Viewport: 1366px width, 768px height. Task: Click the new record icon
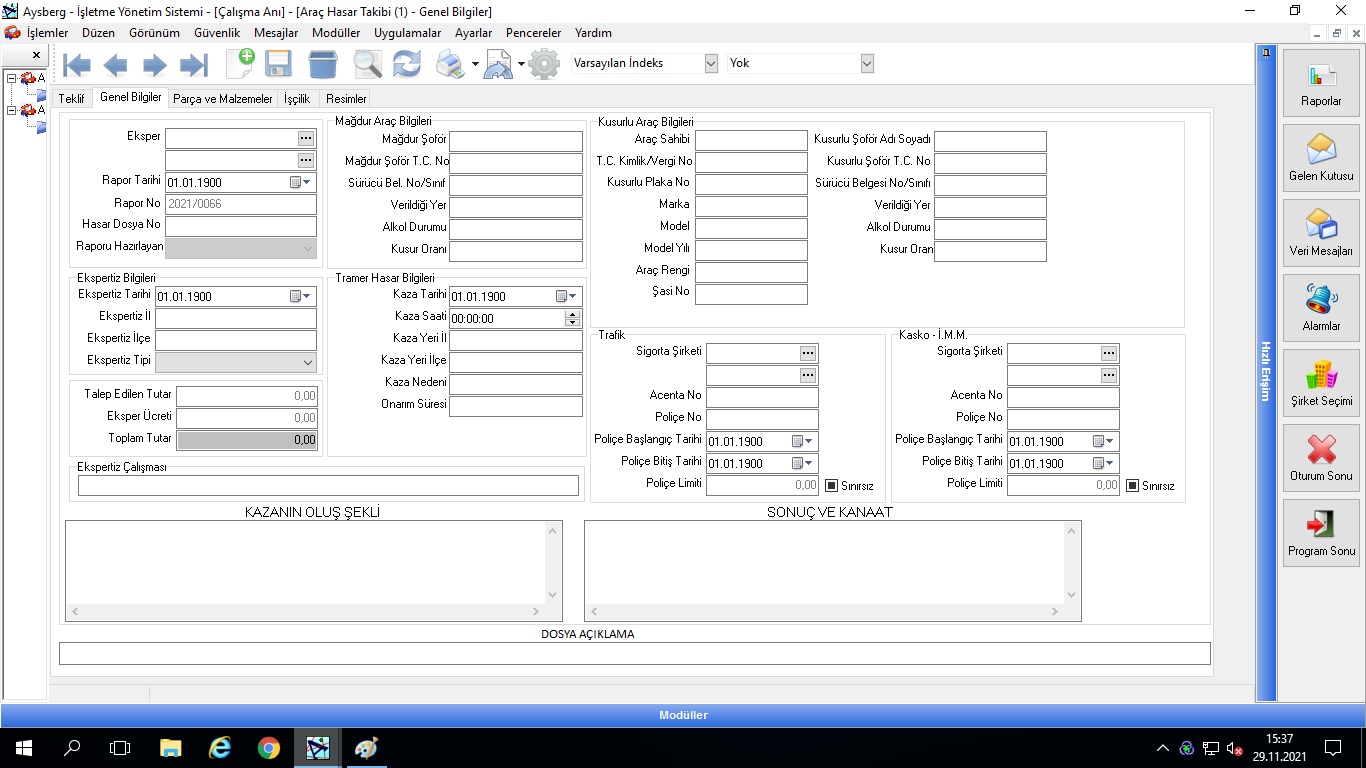tap(240, 64)
